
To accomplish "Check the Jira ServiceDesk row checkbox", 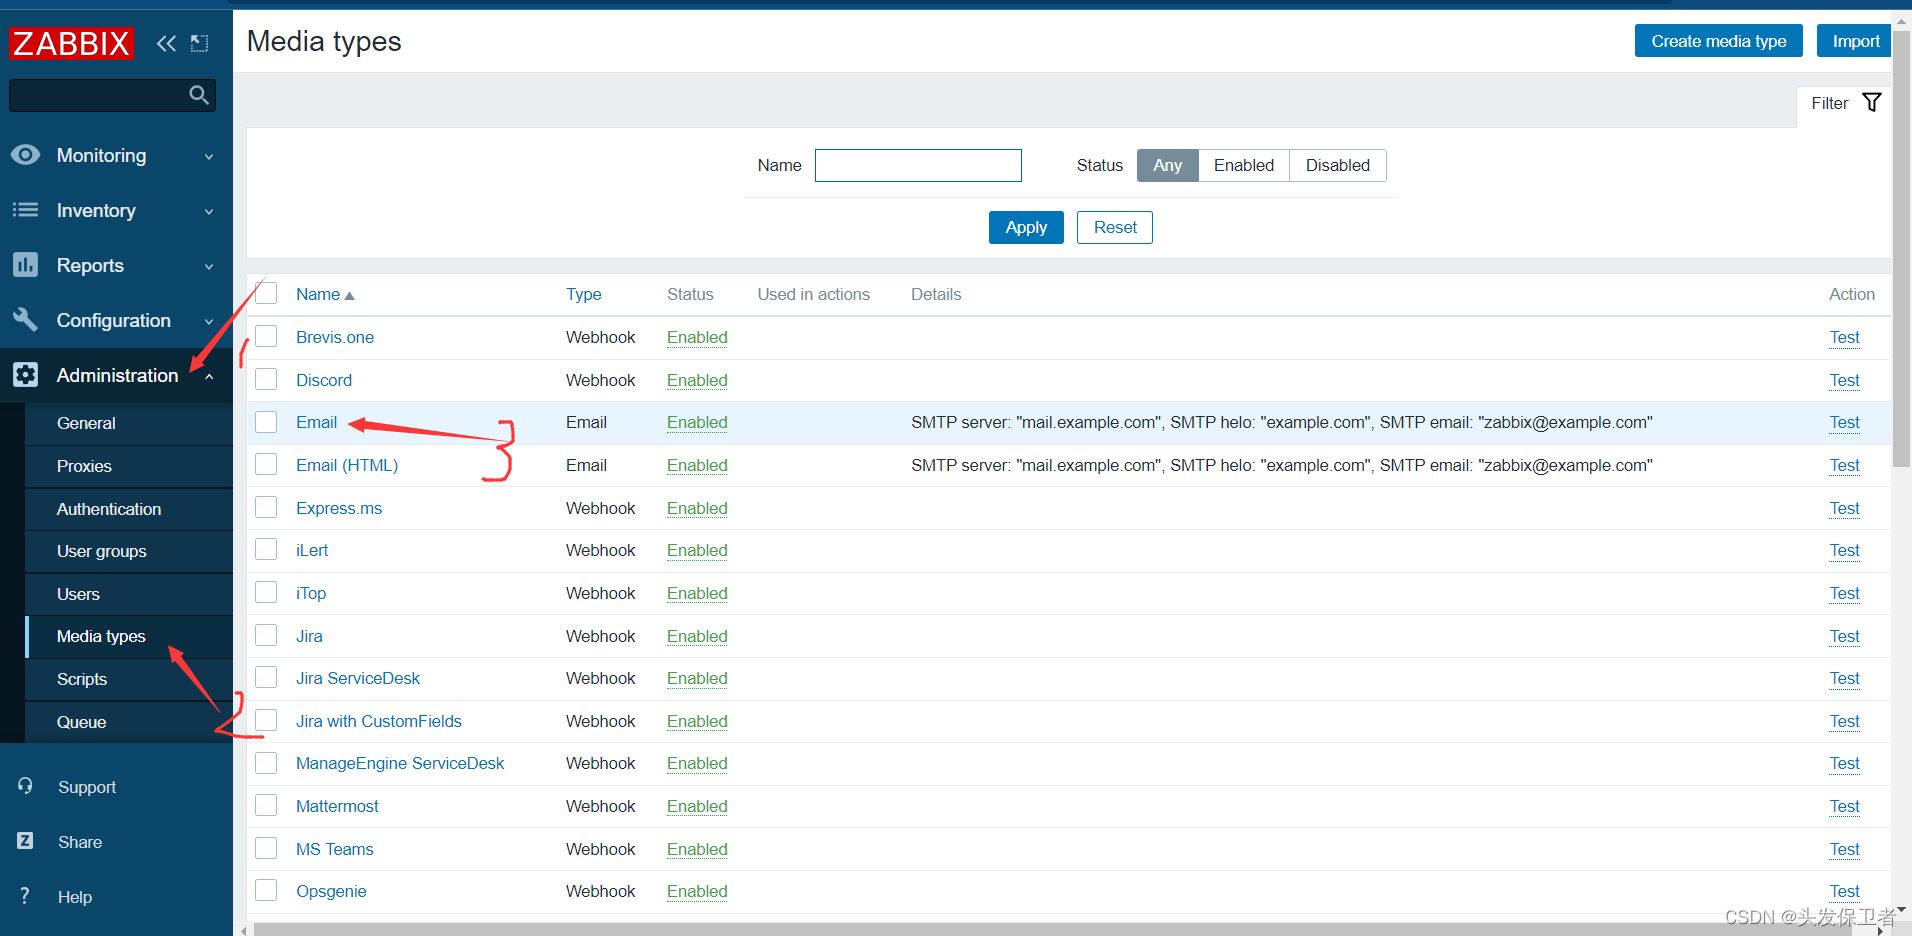I will (x=266, y=677).
